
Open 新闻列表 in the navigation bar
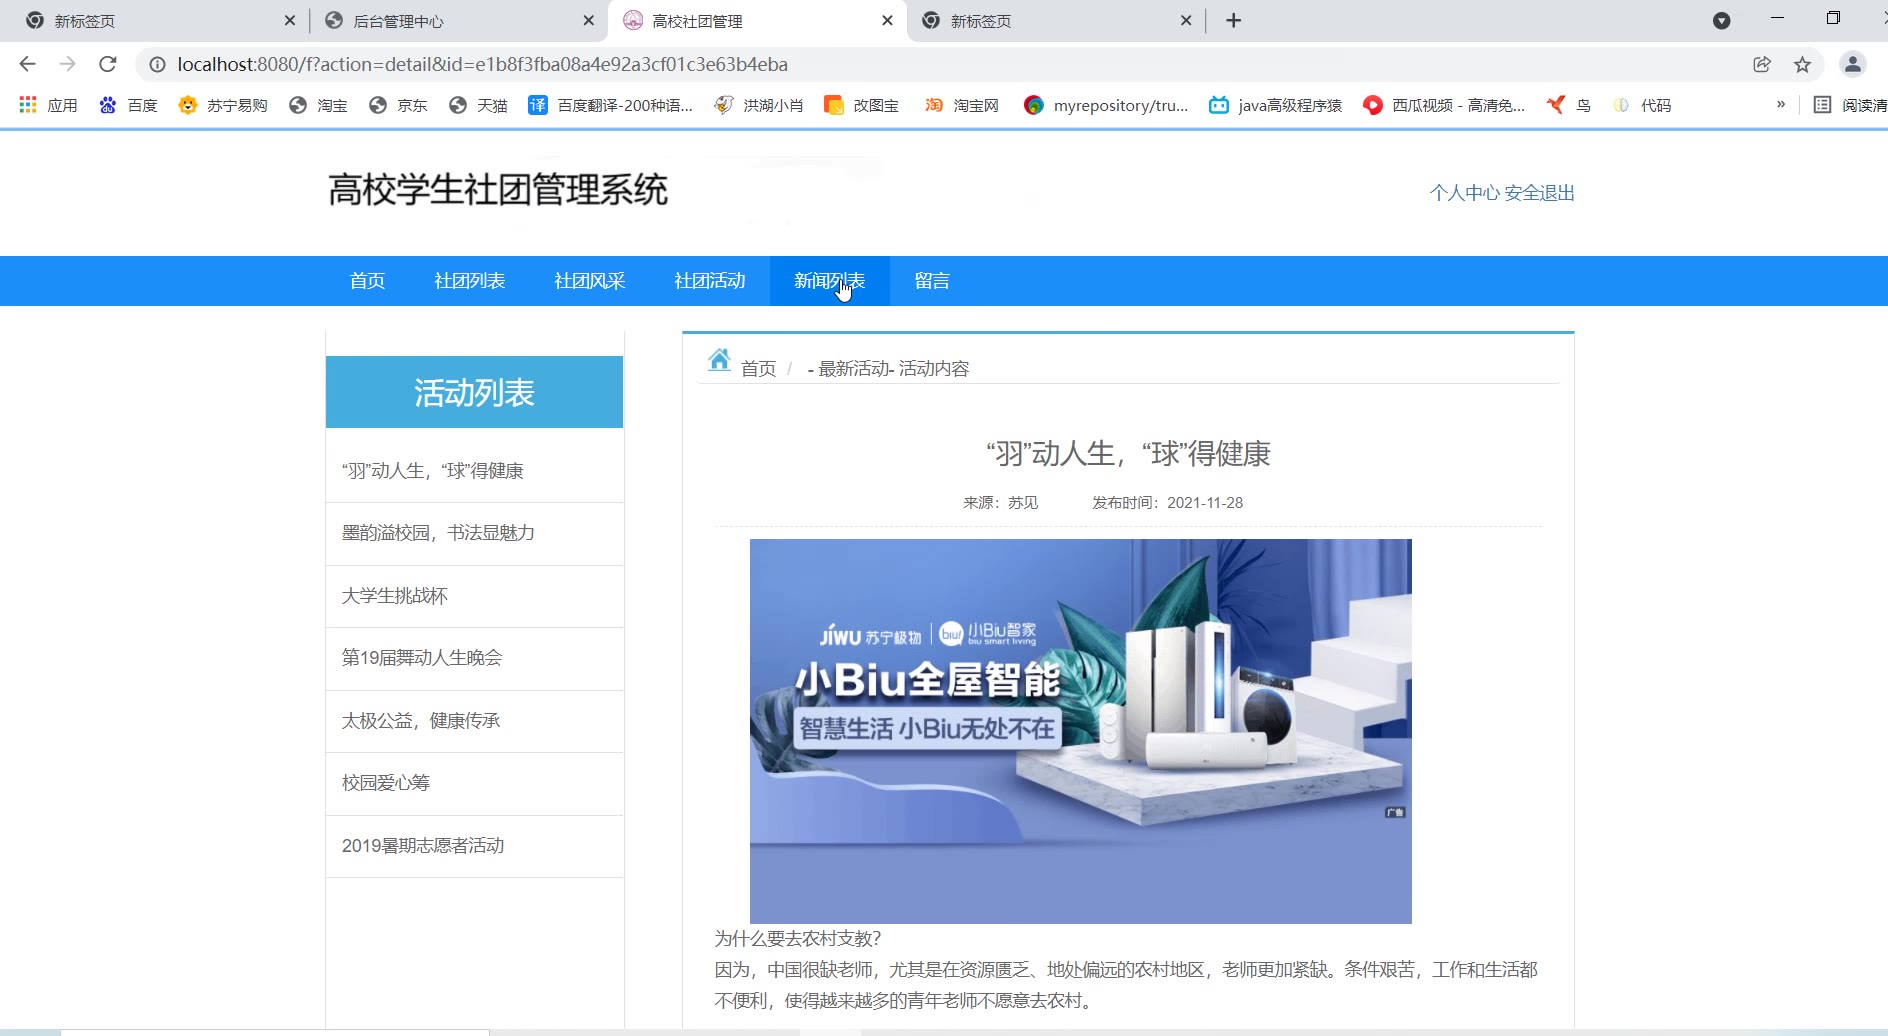pos(830,281)
